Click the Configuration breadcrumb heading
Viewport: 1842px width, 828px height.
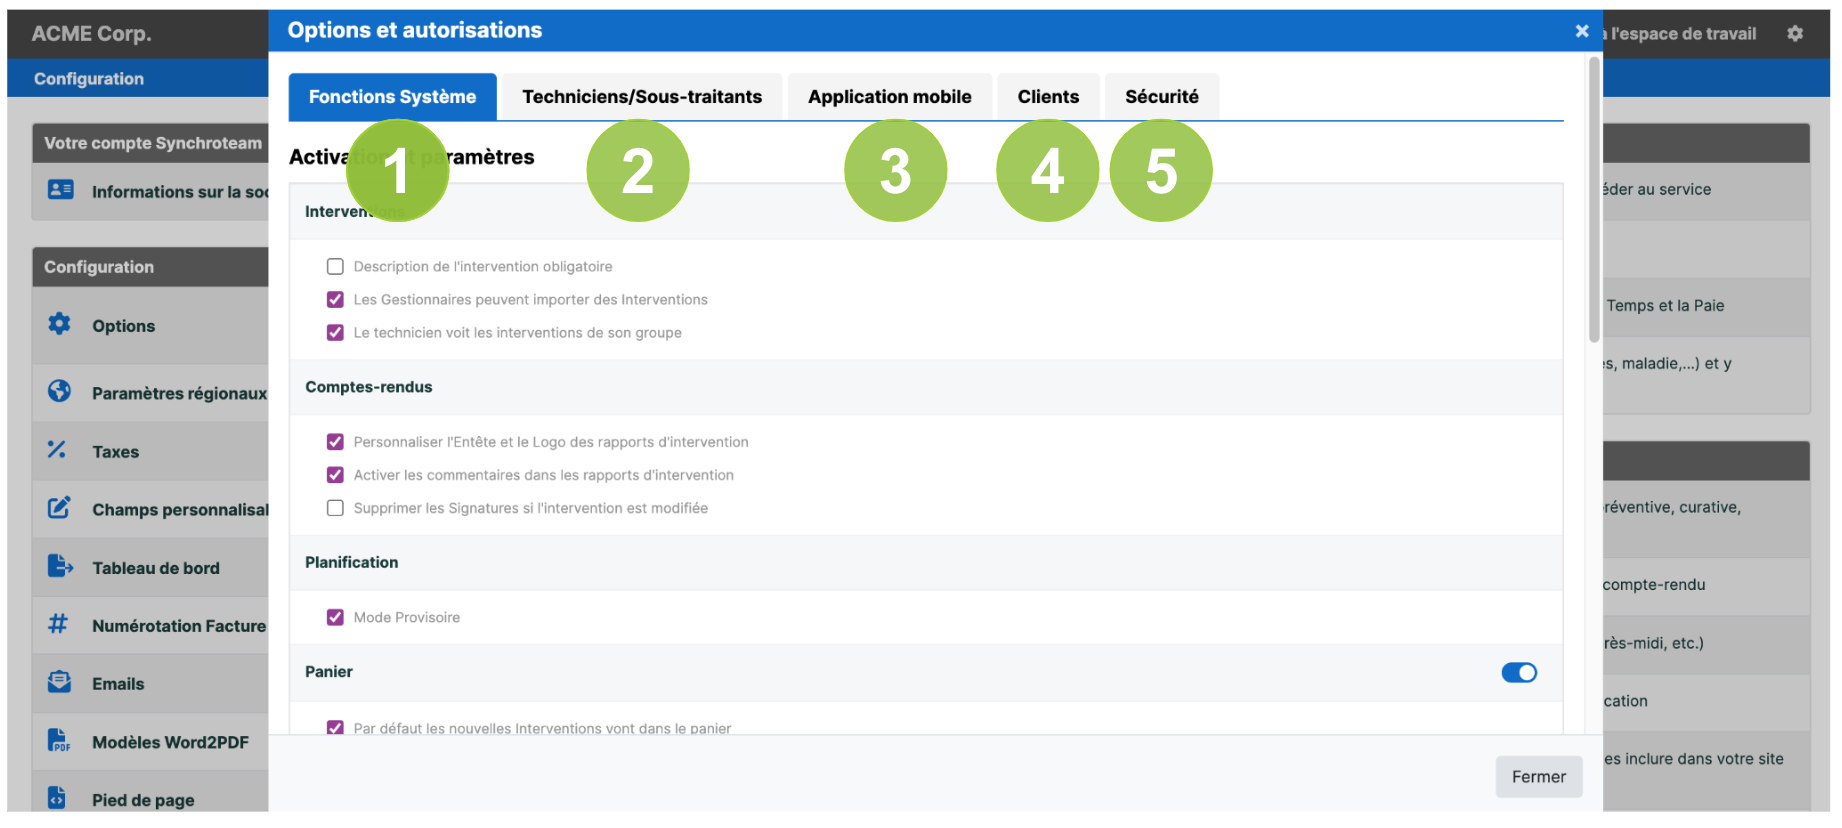coord(89,78)
